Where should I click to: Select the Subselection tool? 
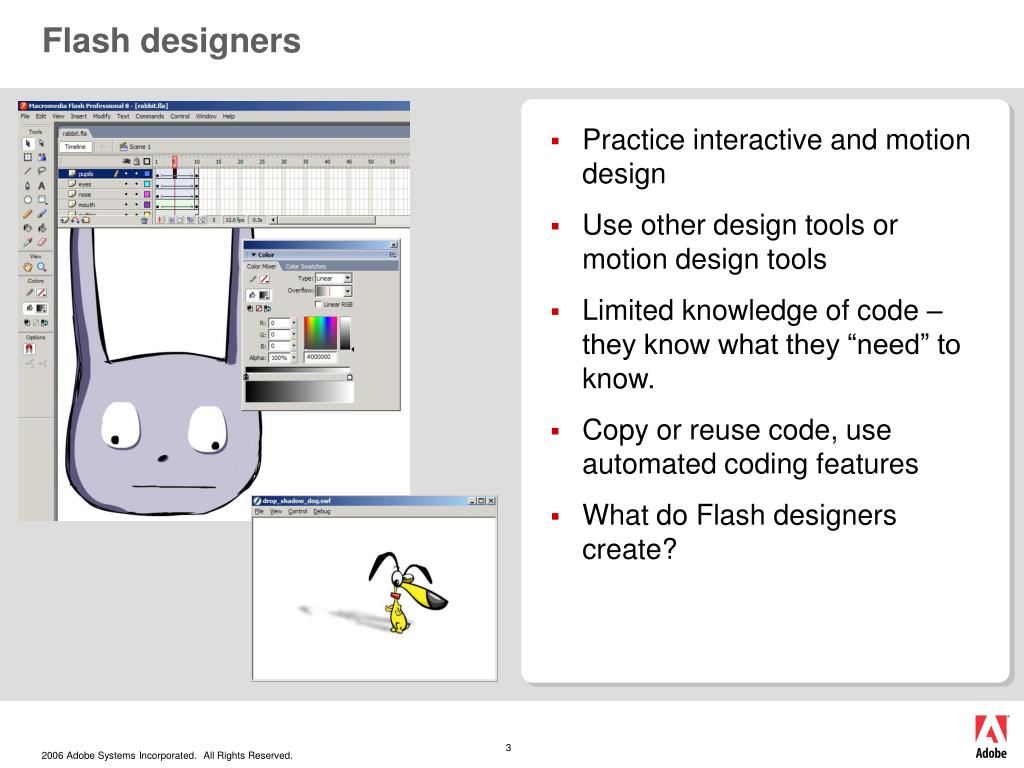click(41, 143)
